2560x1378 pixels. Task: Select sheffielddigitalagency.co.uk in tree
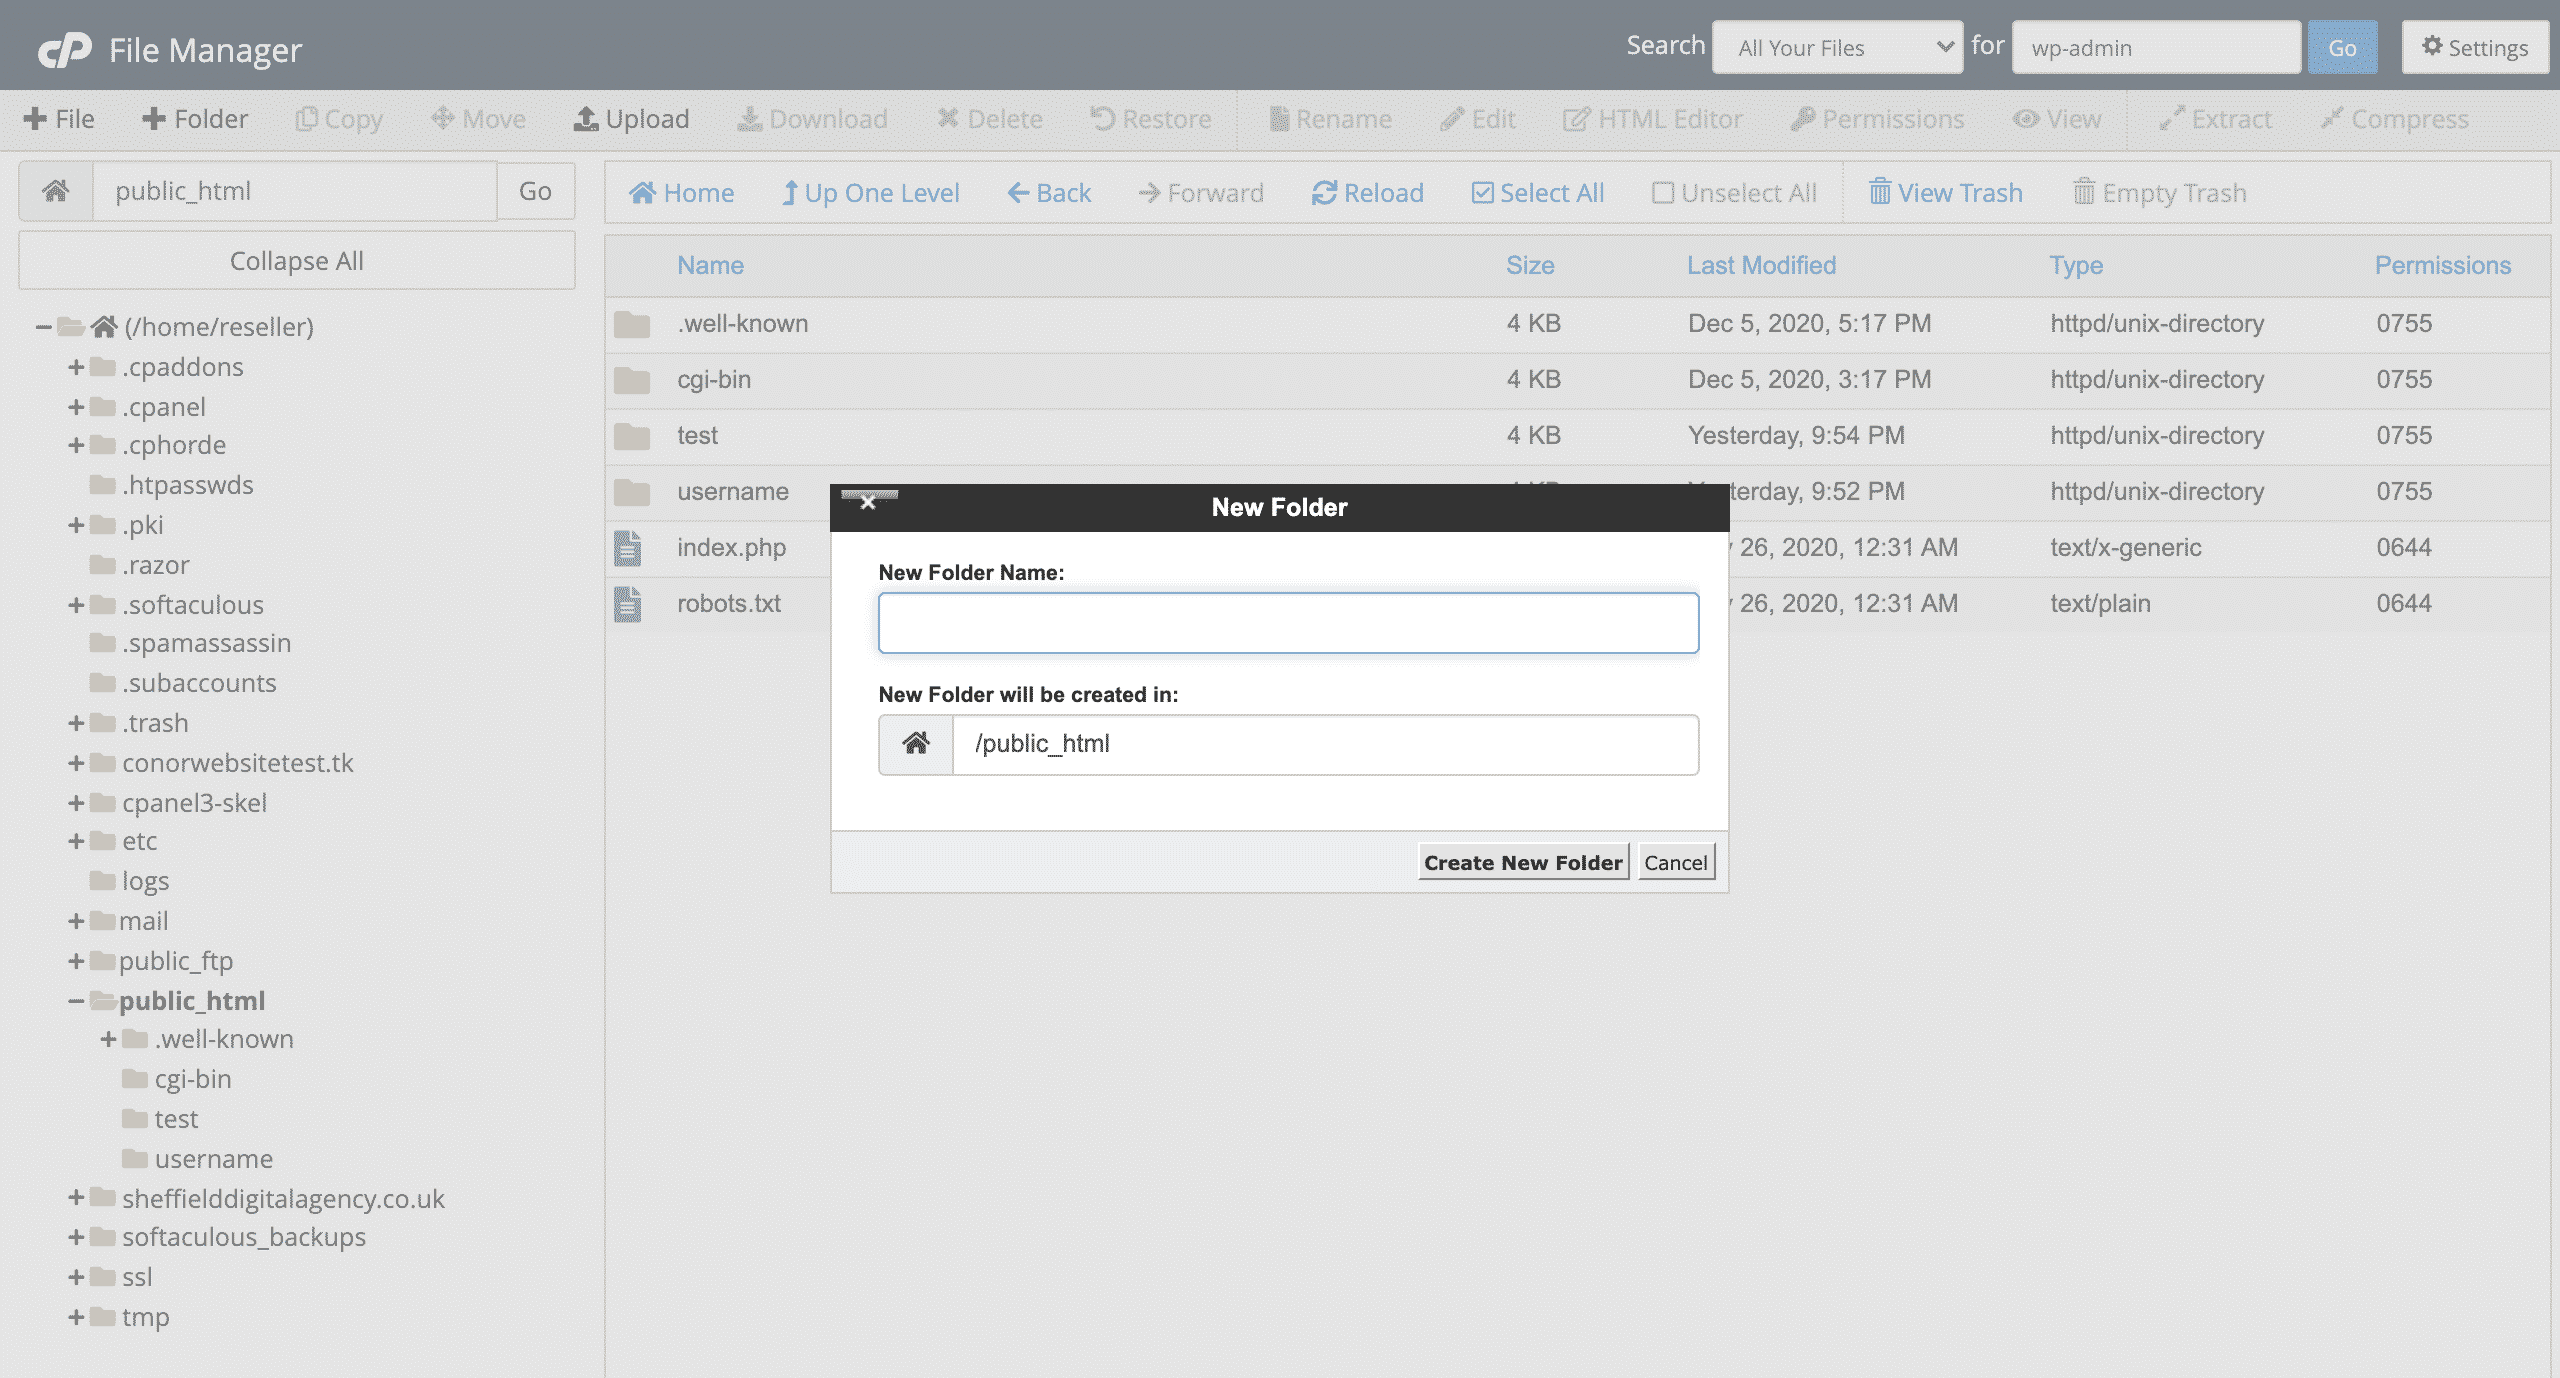(x=283, y=1198)
